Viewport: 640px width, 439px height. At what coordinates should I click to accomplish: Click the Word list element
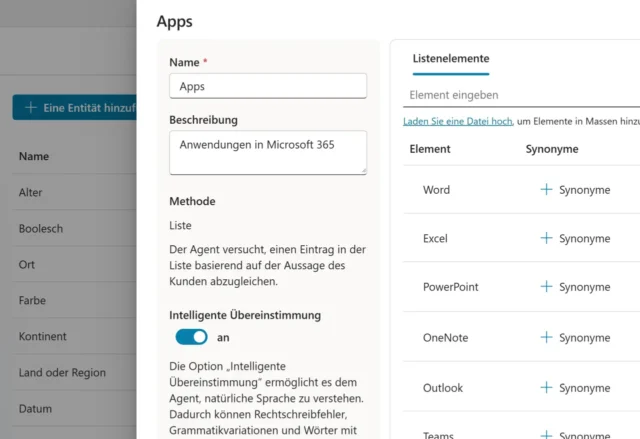[436, 190]
